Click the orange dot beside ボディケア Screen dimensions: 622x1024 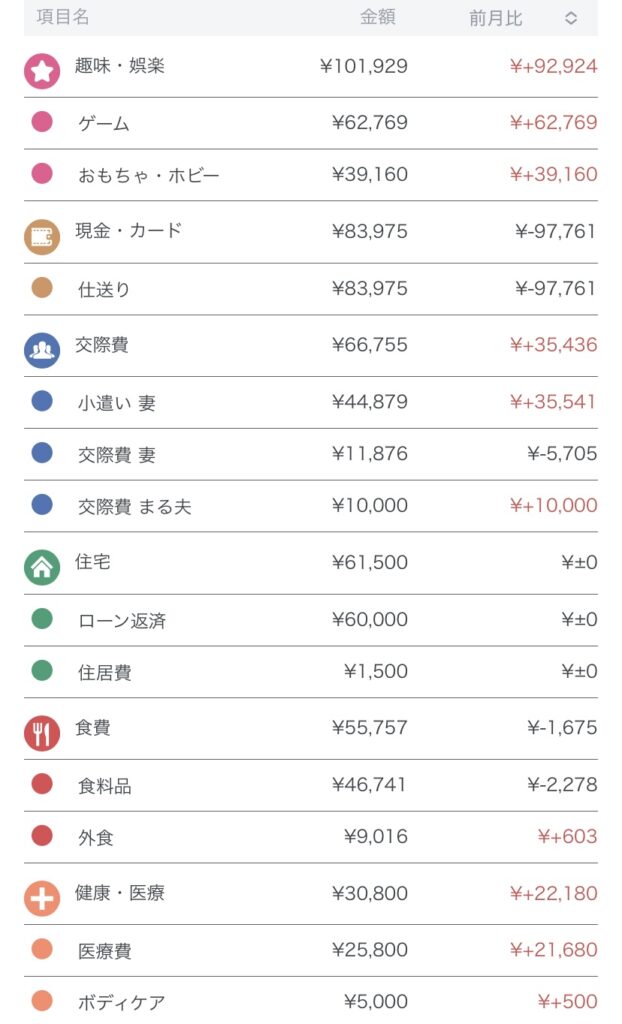(x=42, y=1000)
